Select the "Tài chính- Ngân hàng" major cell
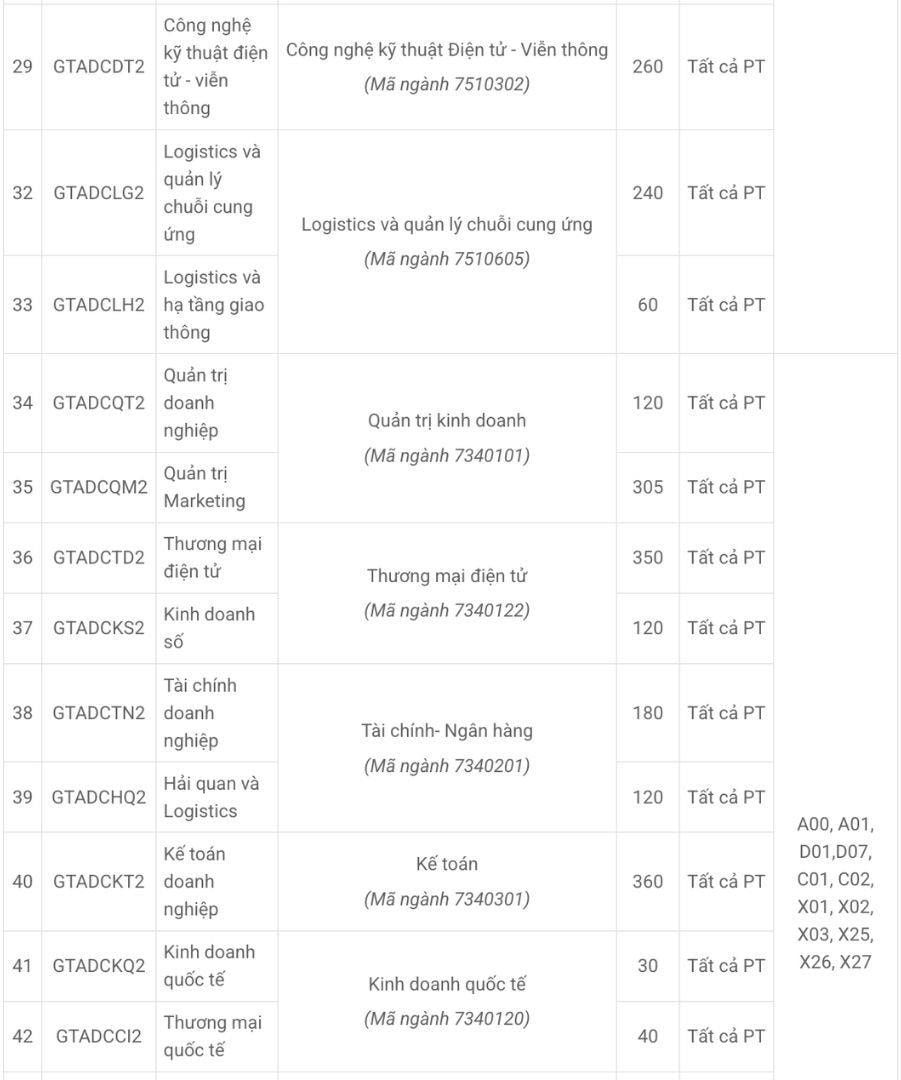The width and height of the screenshot is (901, 1080). [x=446, y=748]
